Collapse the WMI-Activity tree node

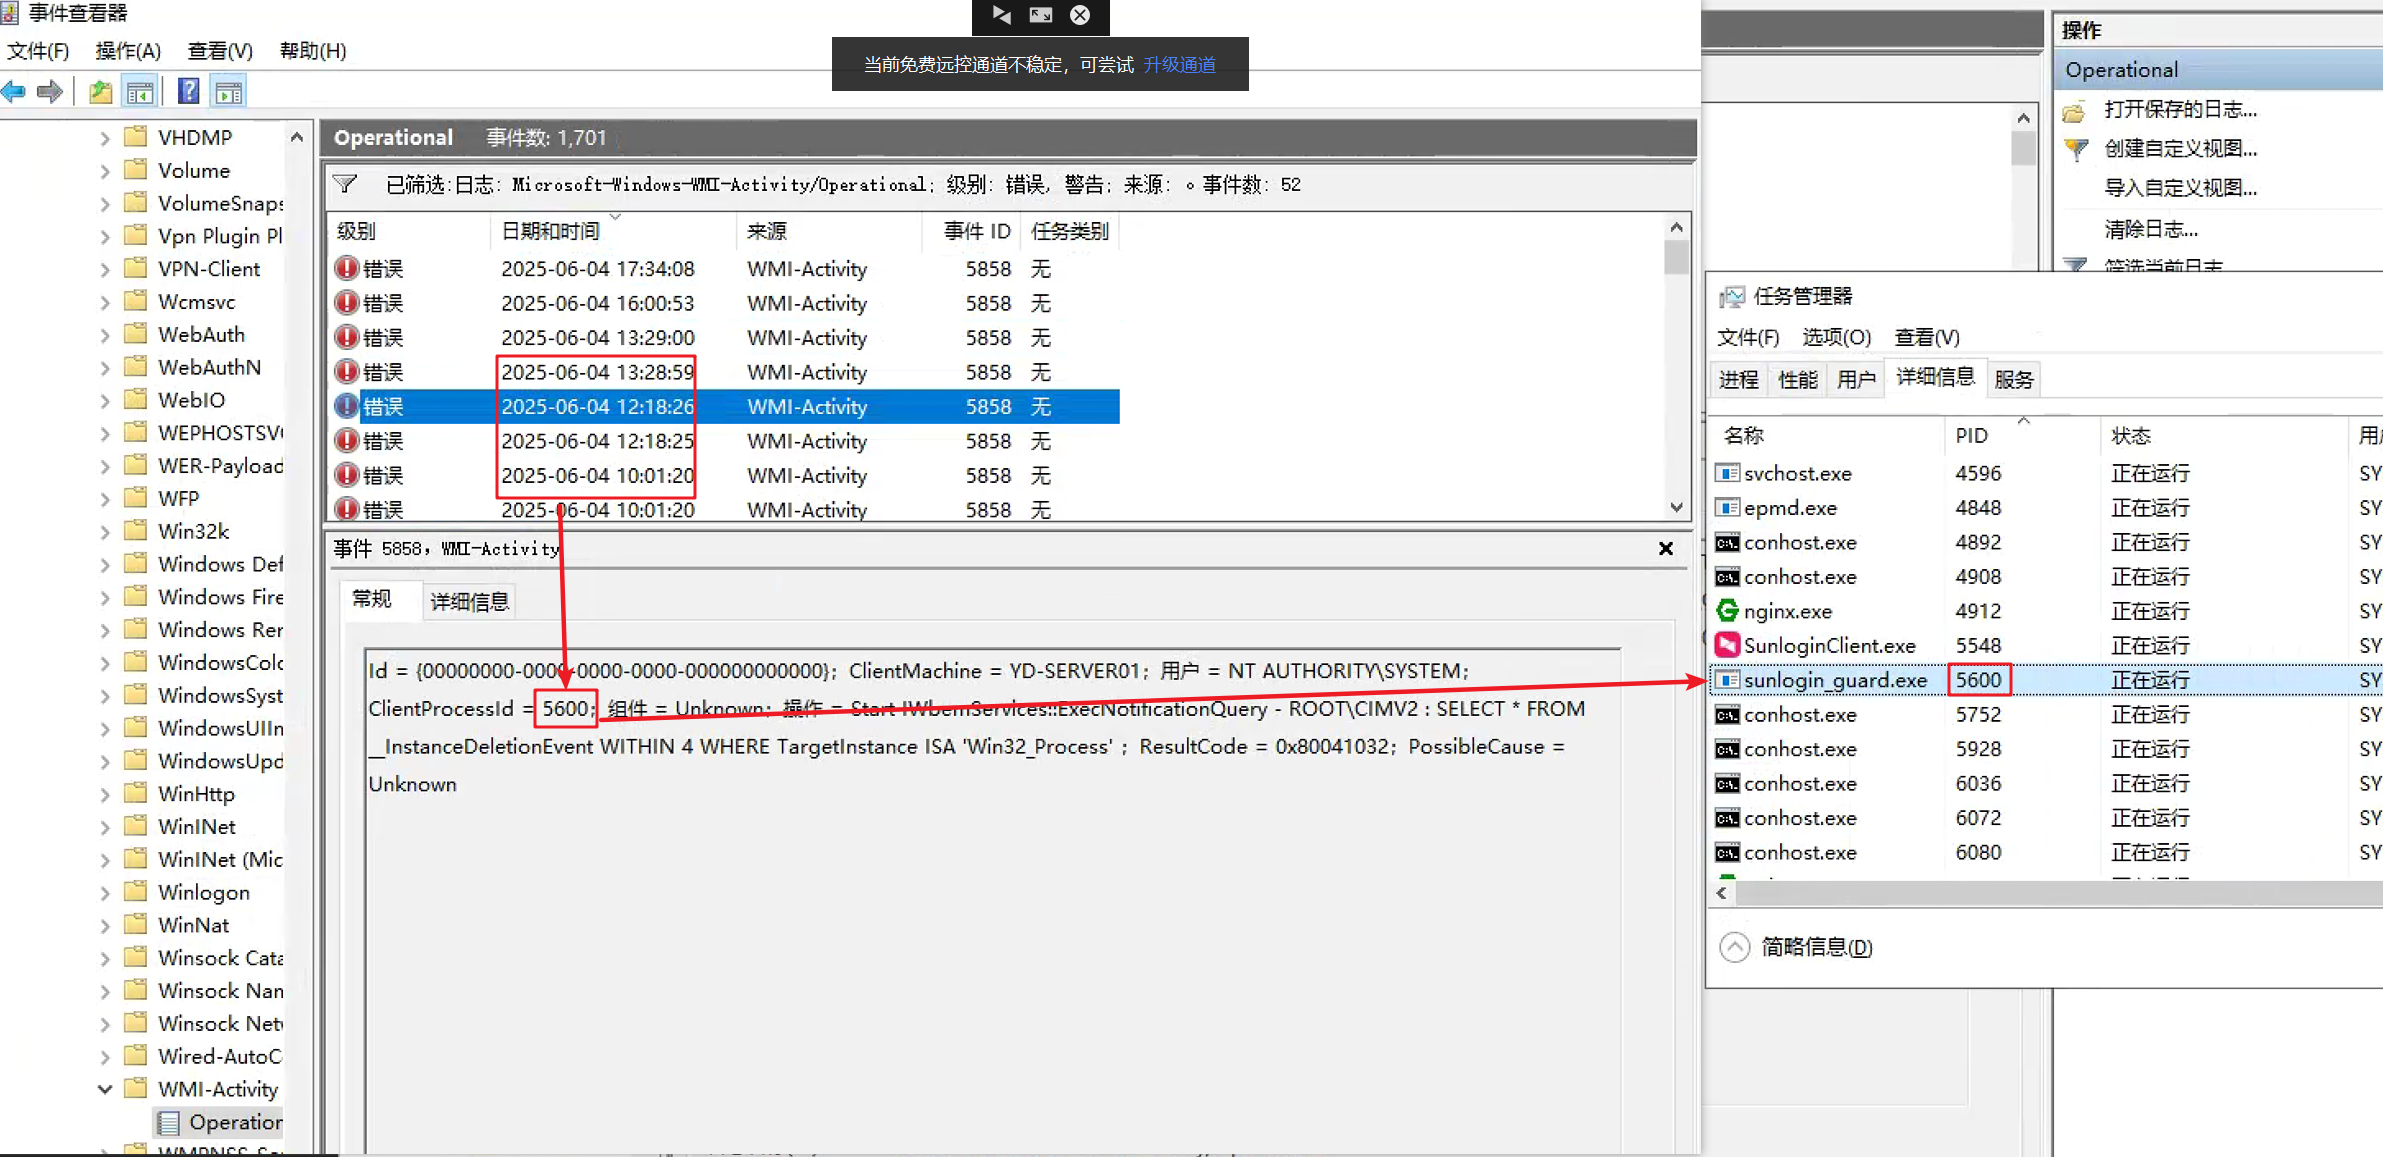tap(105, 1089)
